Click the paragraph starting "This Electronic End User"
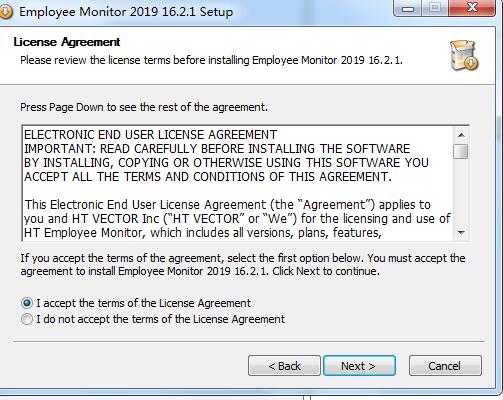Screen dimensions: 503x400 (x=237, y=219)
